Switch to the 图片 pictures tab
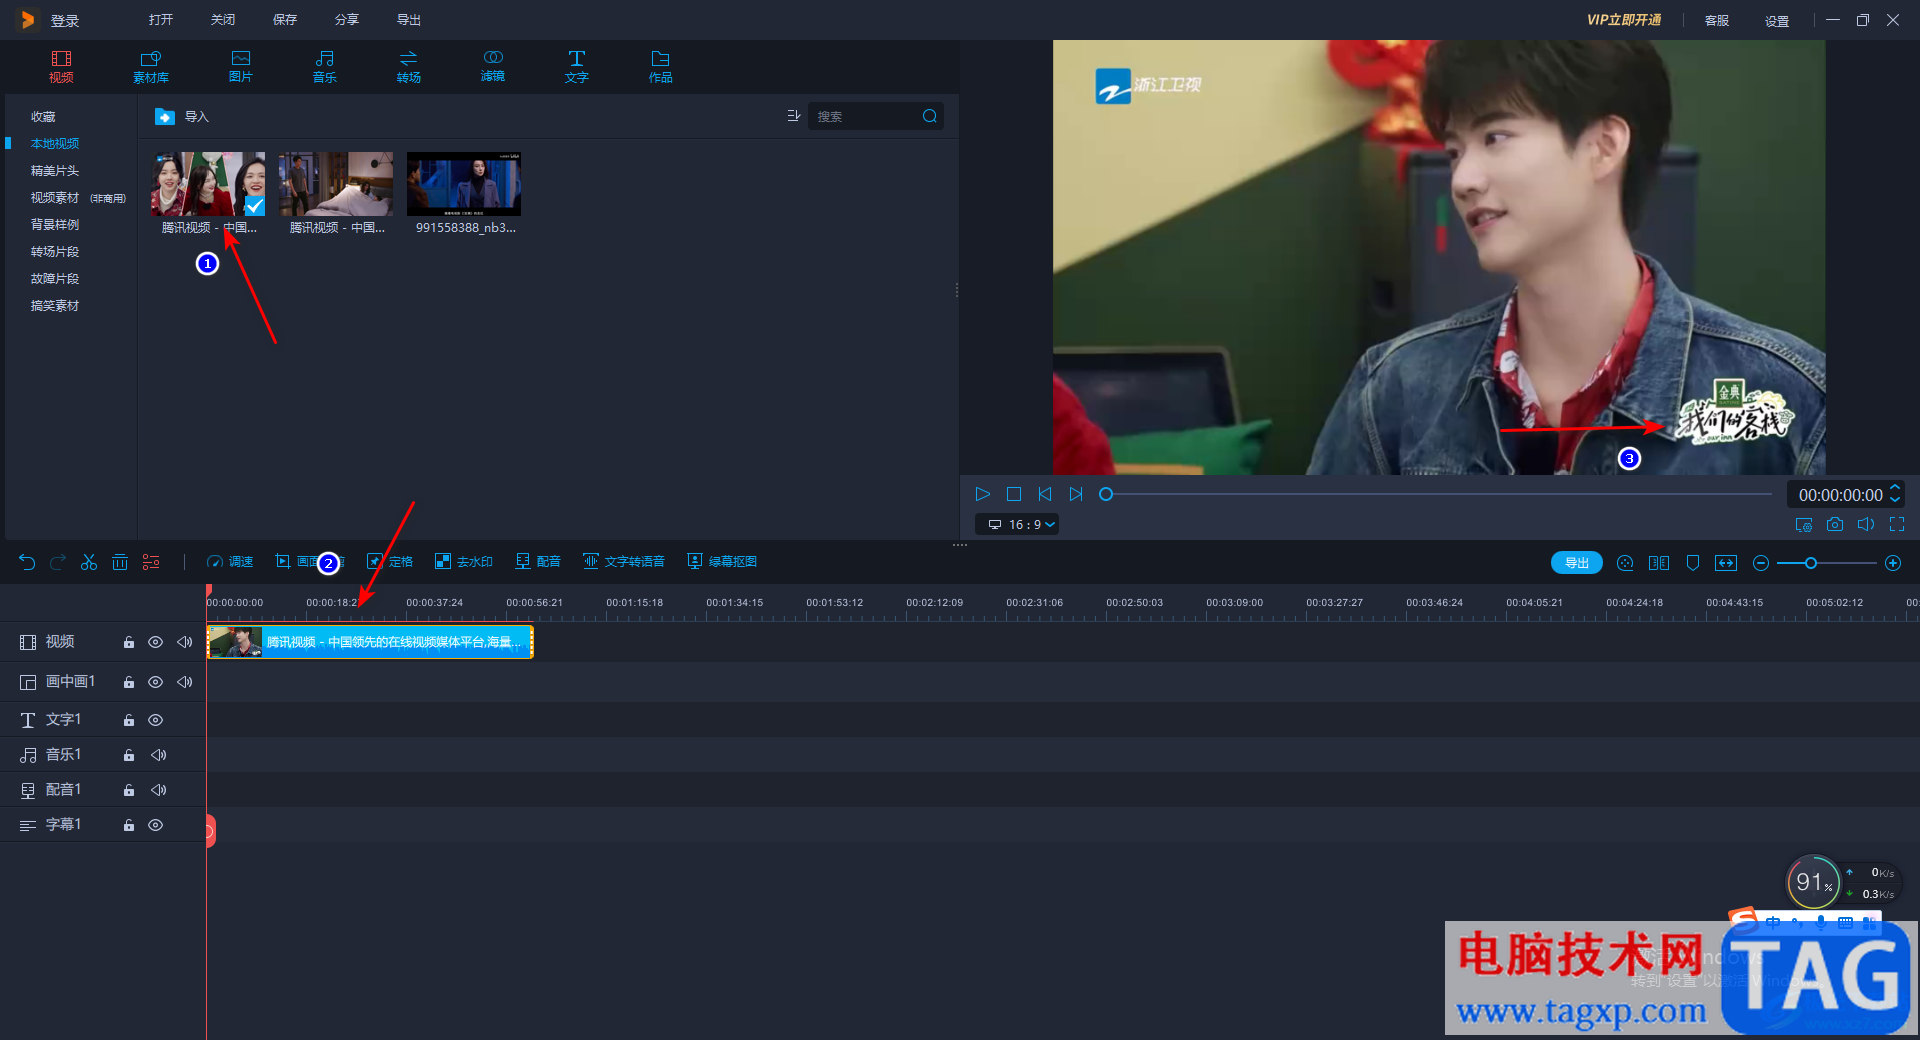This screenshot has height=1040, width=1920. (241, 67)
